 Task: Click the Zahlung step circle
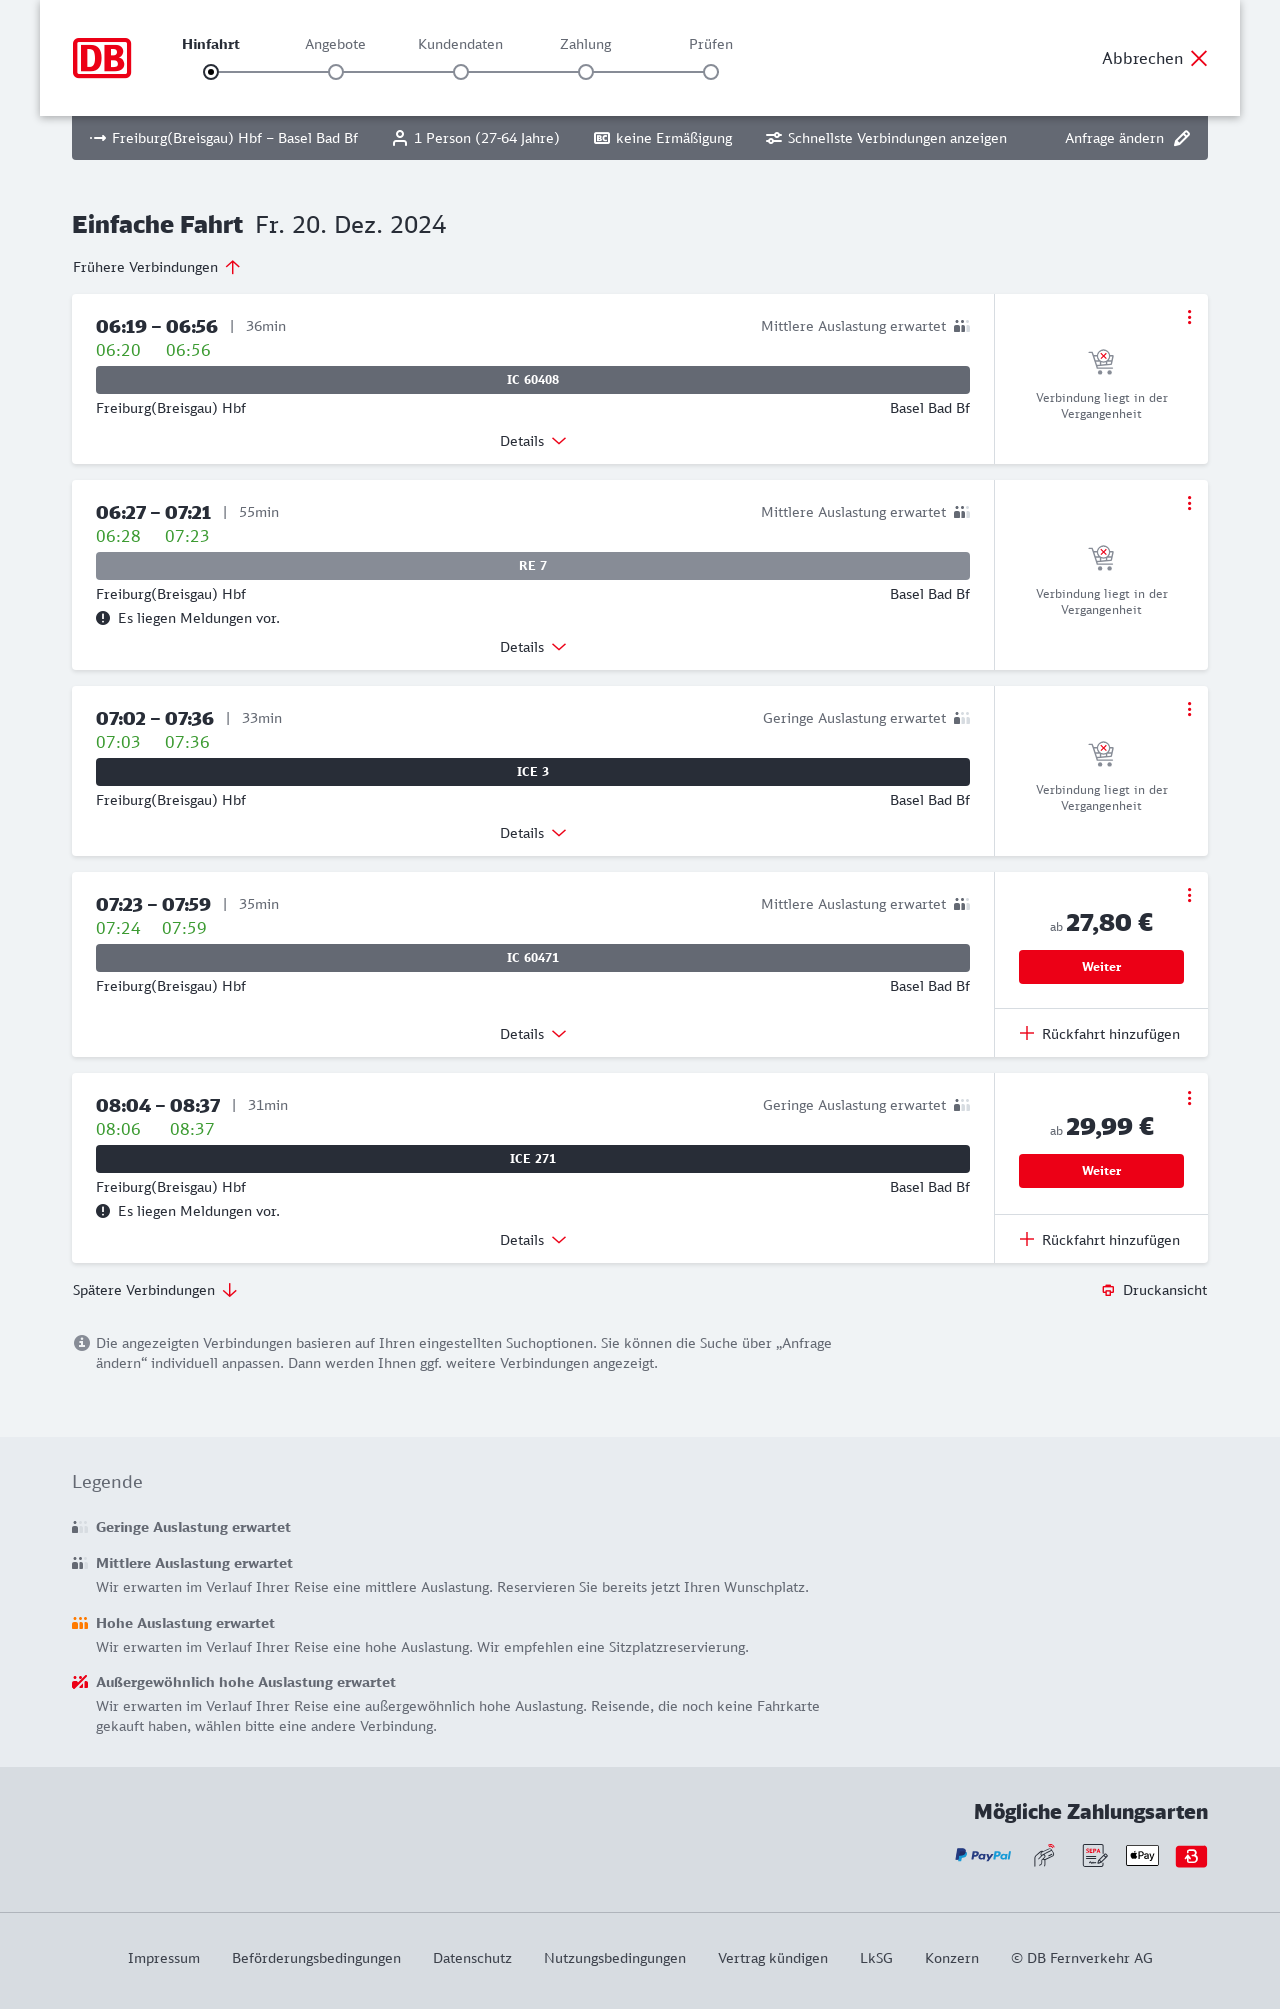586,72
